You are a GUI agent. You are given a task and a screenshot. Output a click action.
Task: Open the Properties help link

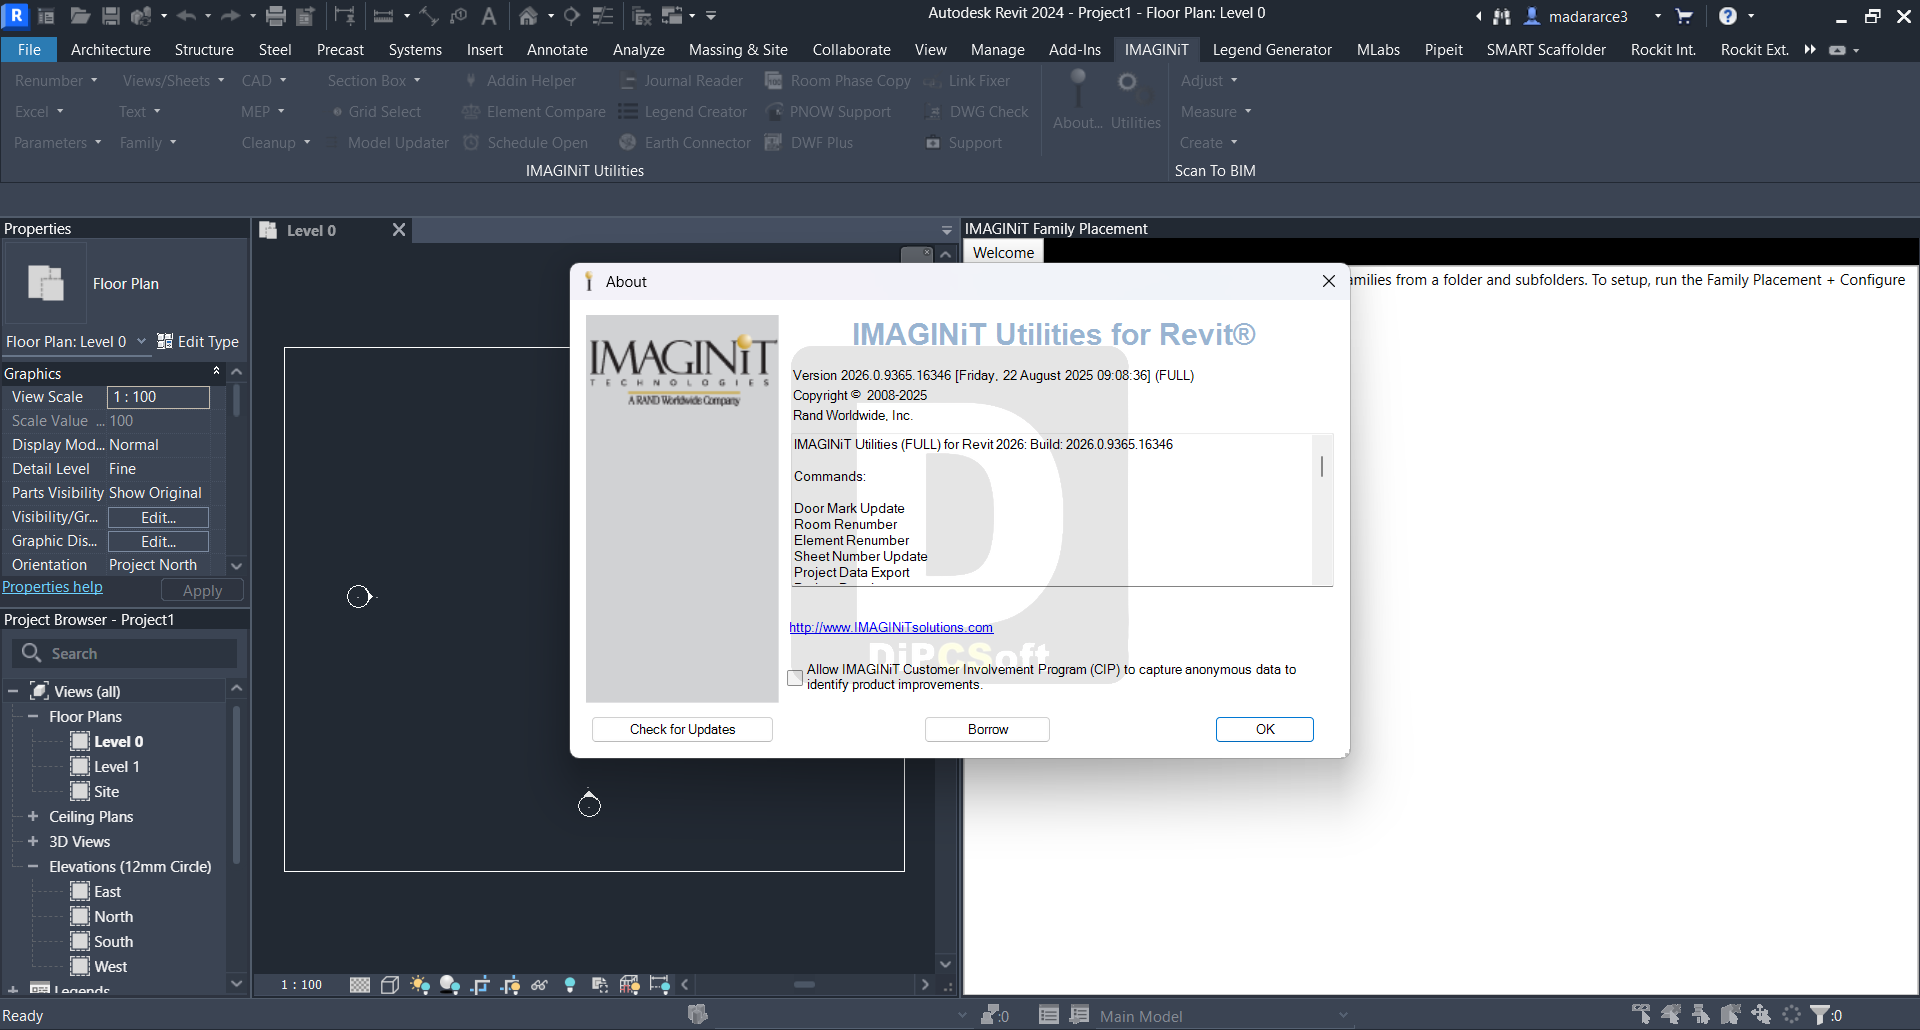[52, 587]
